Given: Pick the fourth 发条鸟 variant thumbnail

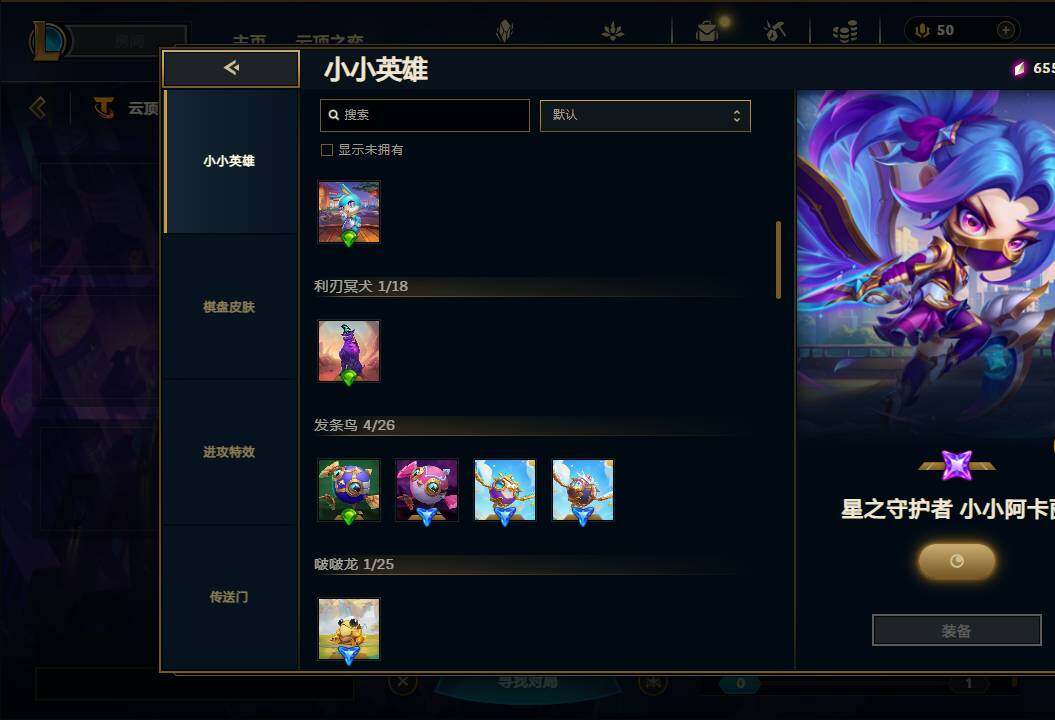Looking at the screenshot, I should [583, 491].
